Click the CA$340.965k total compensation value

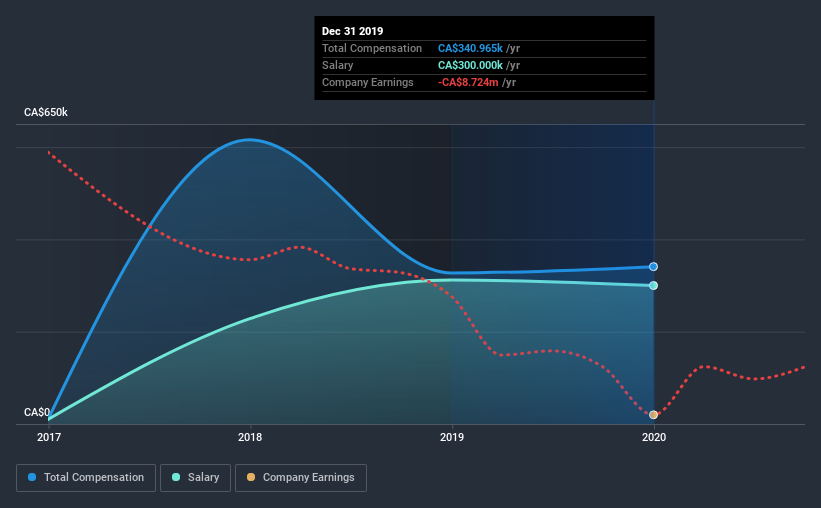pos(470,48)
